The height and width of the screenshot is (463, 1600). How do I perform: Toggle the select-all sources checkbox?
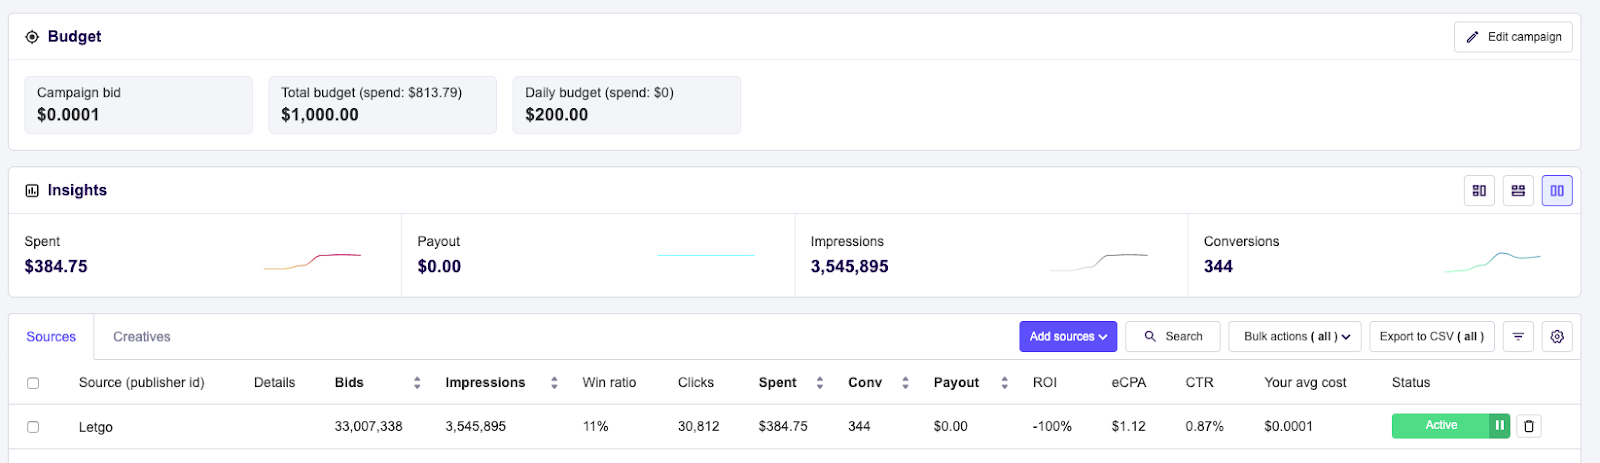coord(33,383)
